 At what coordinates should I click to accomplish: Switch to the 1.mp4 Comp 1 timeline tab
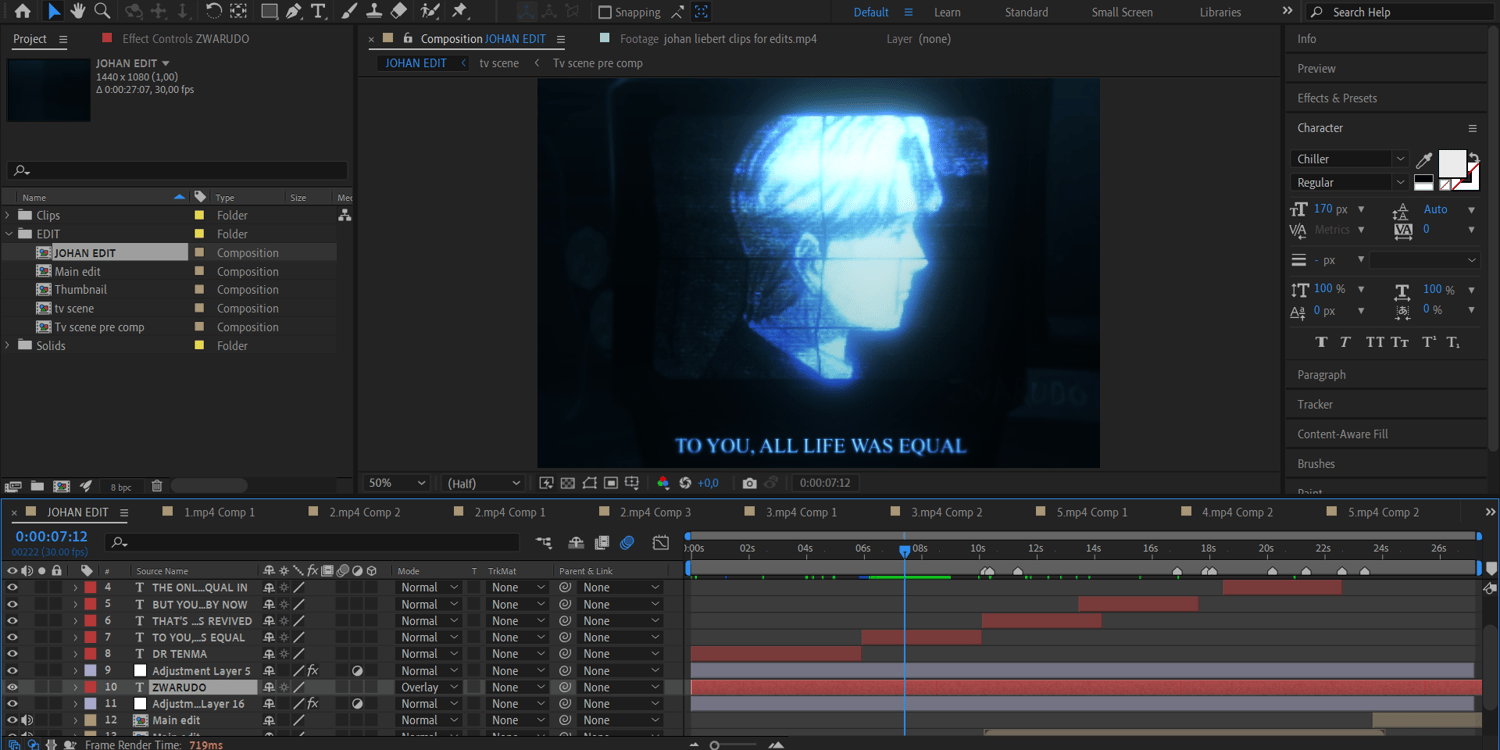click(x=219, y=512)
